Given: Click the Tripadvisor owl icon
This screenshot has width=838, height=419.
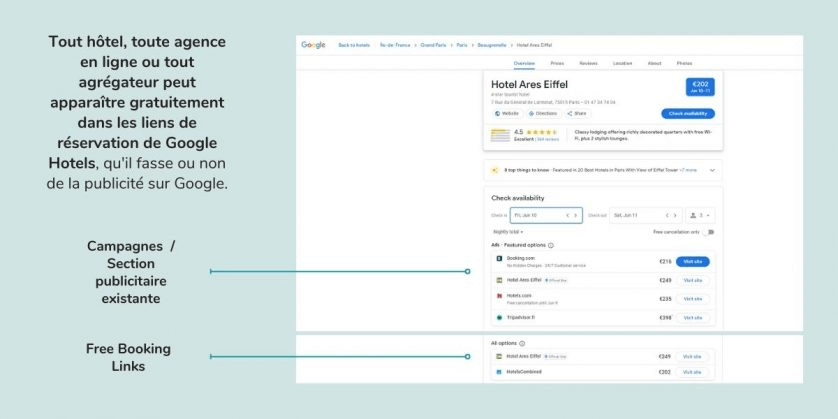Looking at the screenshot, I should (x=498, y=317).
